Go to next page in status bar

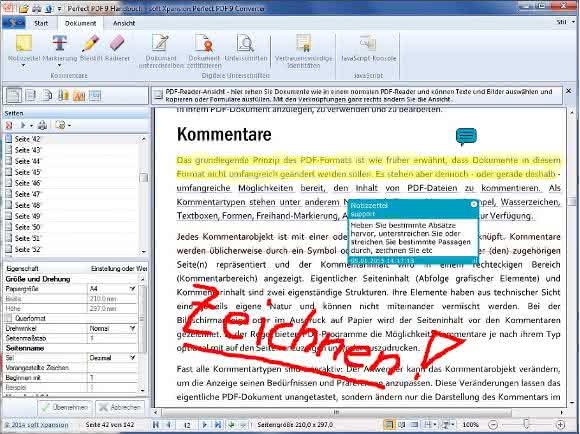pyautogui.click(x=204, y=424)
